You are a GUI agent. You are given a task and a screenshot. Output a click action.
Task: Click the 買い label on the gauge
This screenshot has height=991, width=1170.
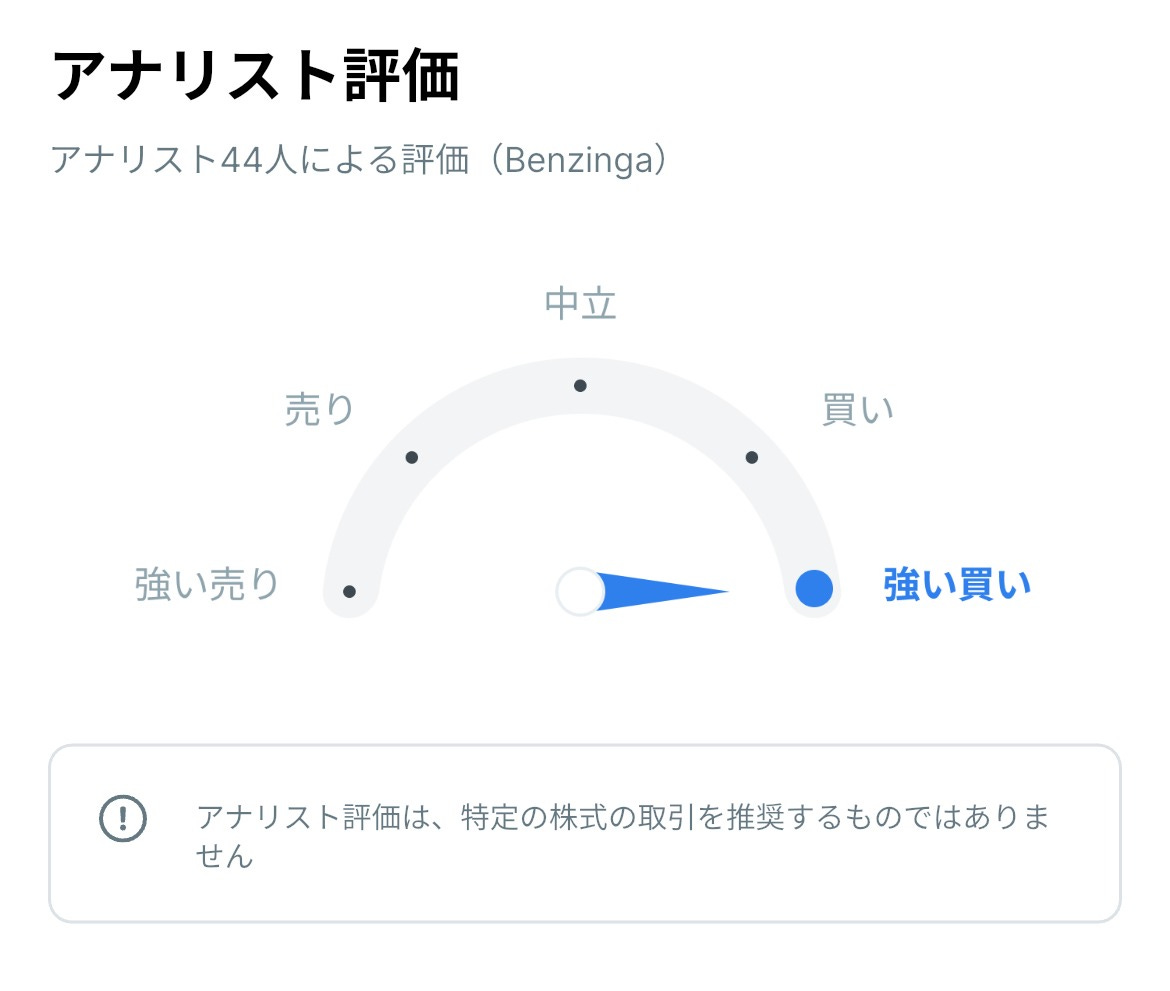point(858,408)
